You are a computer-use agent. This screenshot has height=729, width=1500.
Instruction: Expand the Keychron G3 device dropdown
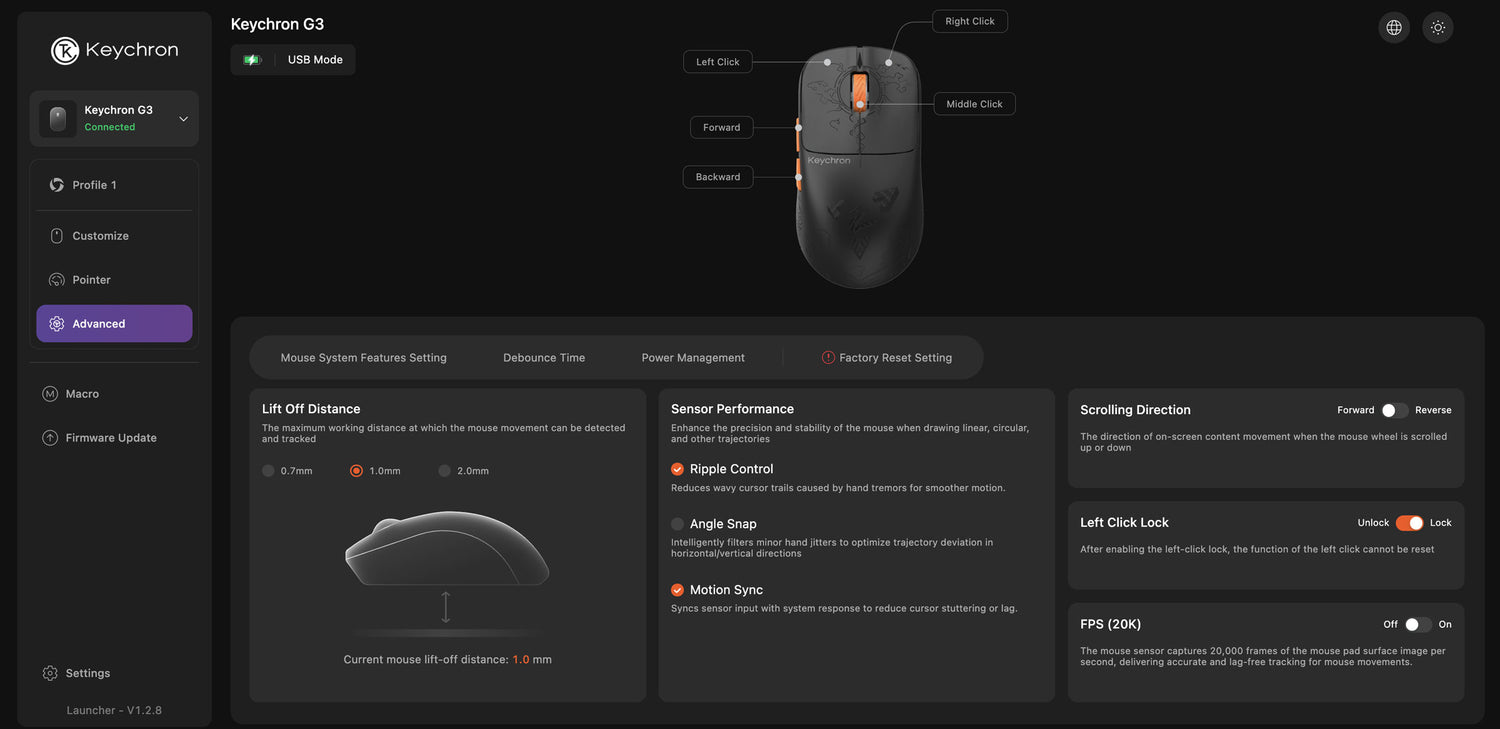(183, 119)
